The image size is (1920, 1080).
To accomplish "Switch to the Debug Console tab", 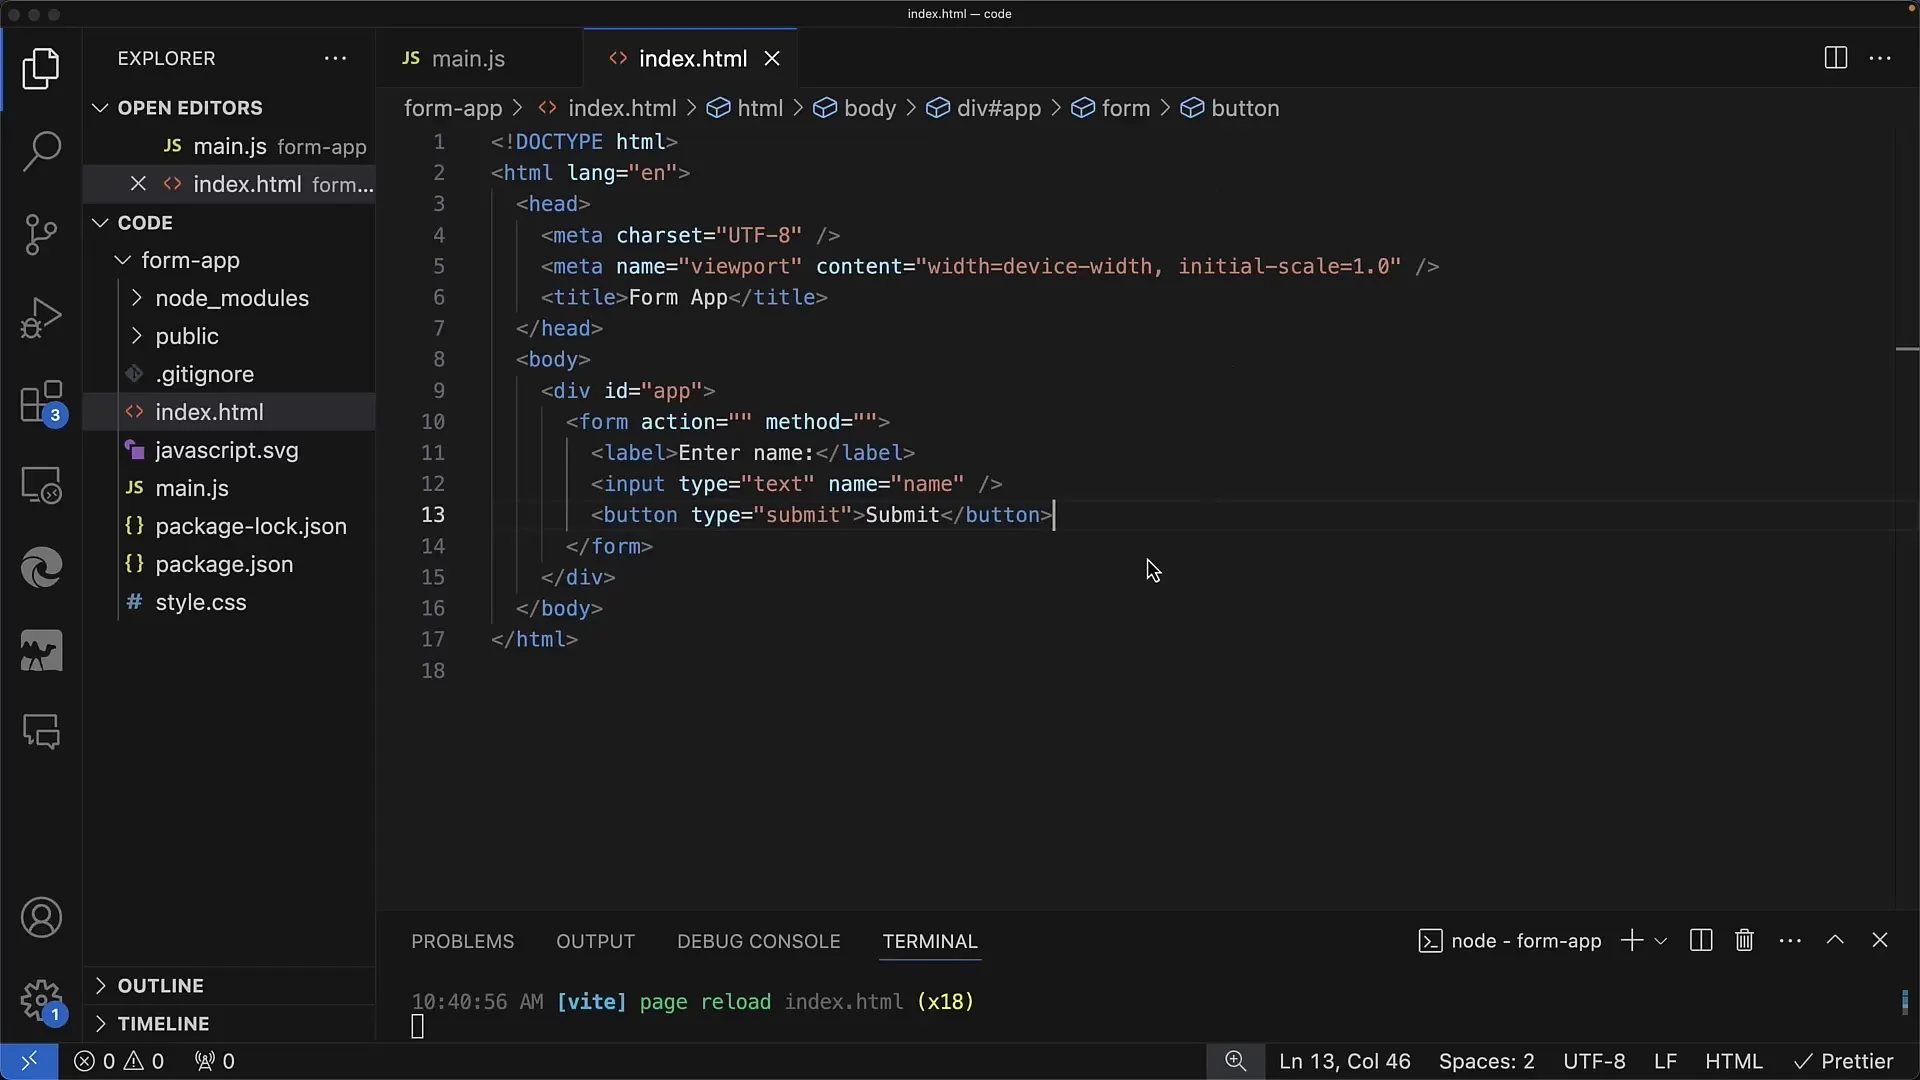I will click(758, 941).
